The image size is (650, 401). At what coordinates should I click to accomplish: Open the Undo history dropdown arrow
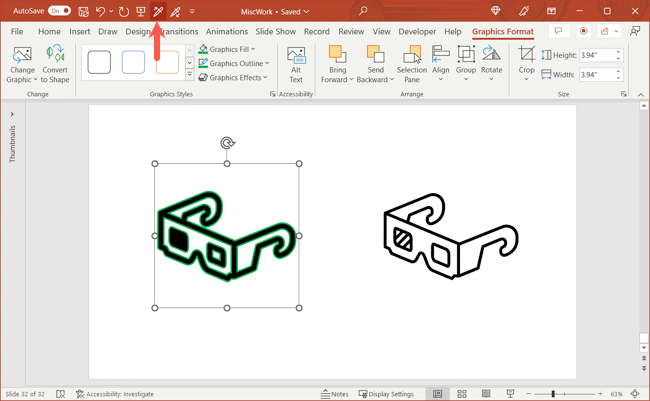coord(111,11)
